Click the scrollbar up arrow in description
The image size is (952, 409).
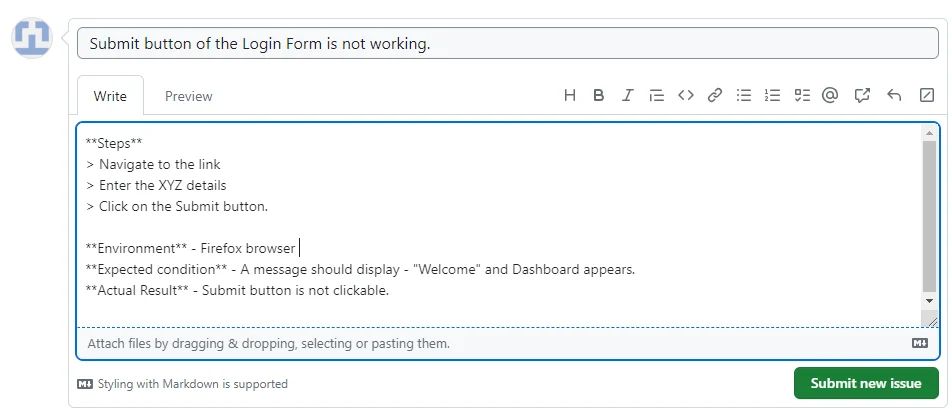tap(930, 132)
